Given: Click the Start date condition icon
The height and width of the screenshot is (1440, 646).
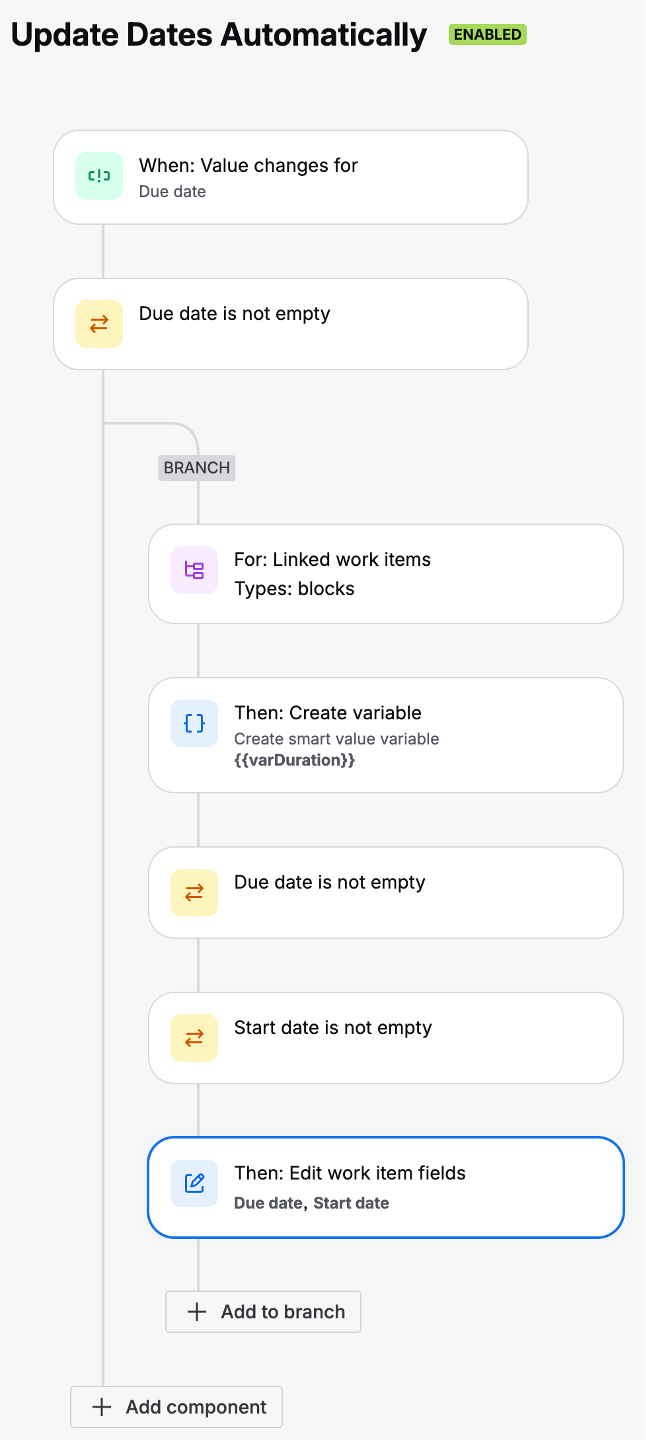Looking at the screenshot, I should click(x=193, y=1037).
